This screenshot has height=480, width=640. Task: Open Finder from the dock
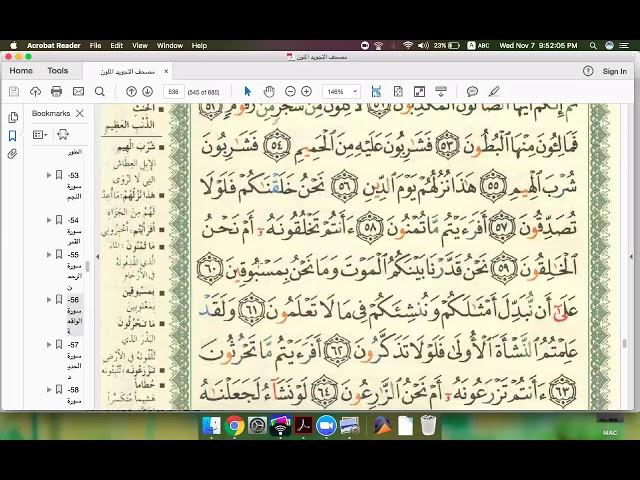(x=211, y=426)
